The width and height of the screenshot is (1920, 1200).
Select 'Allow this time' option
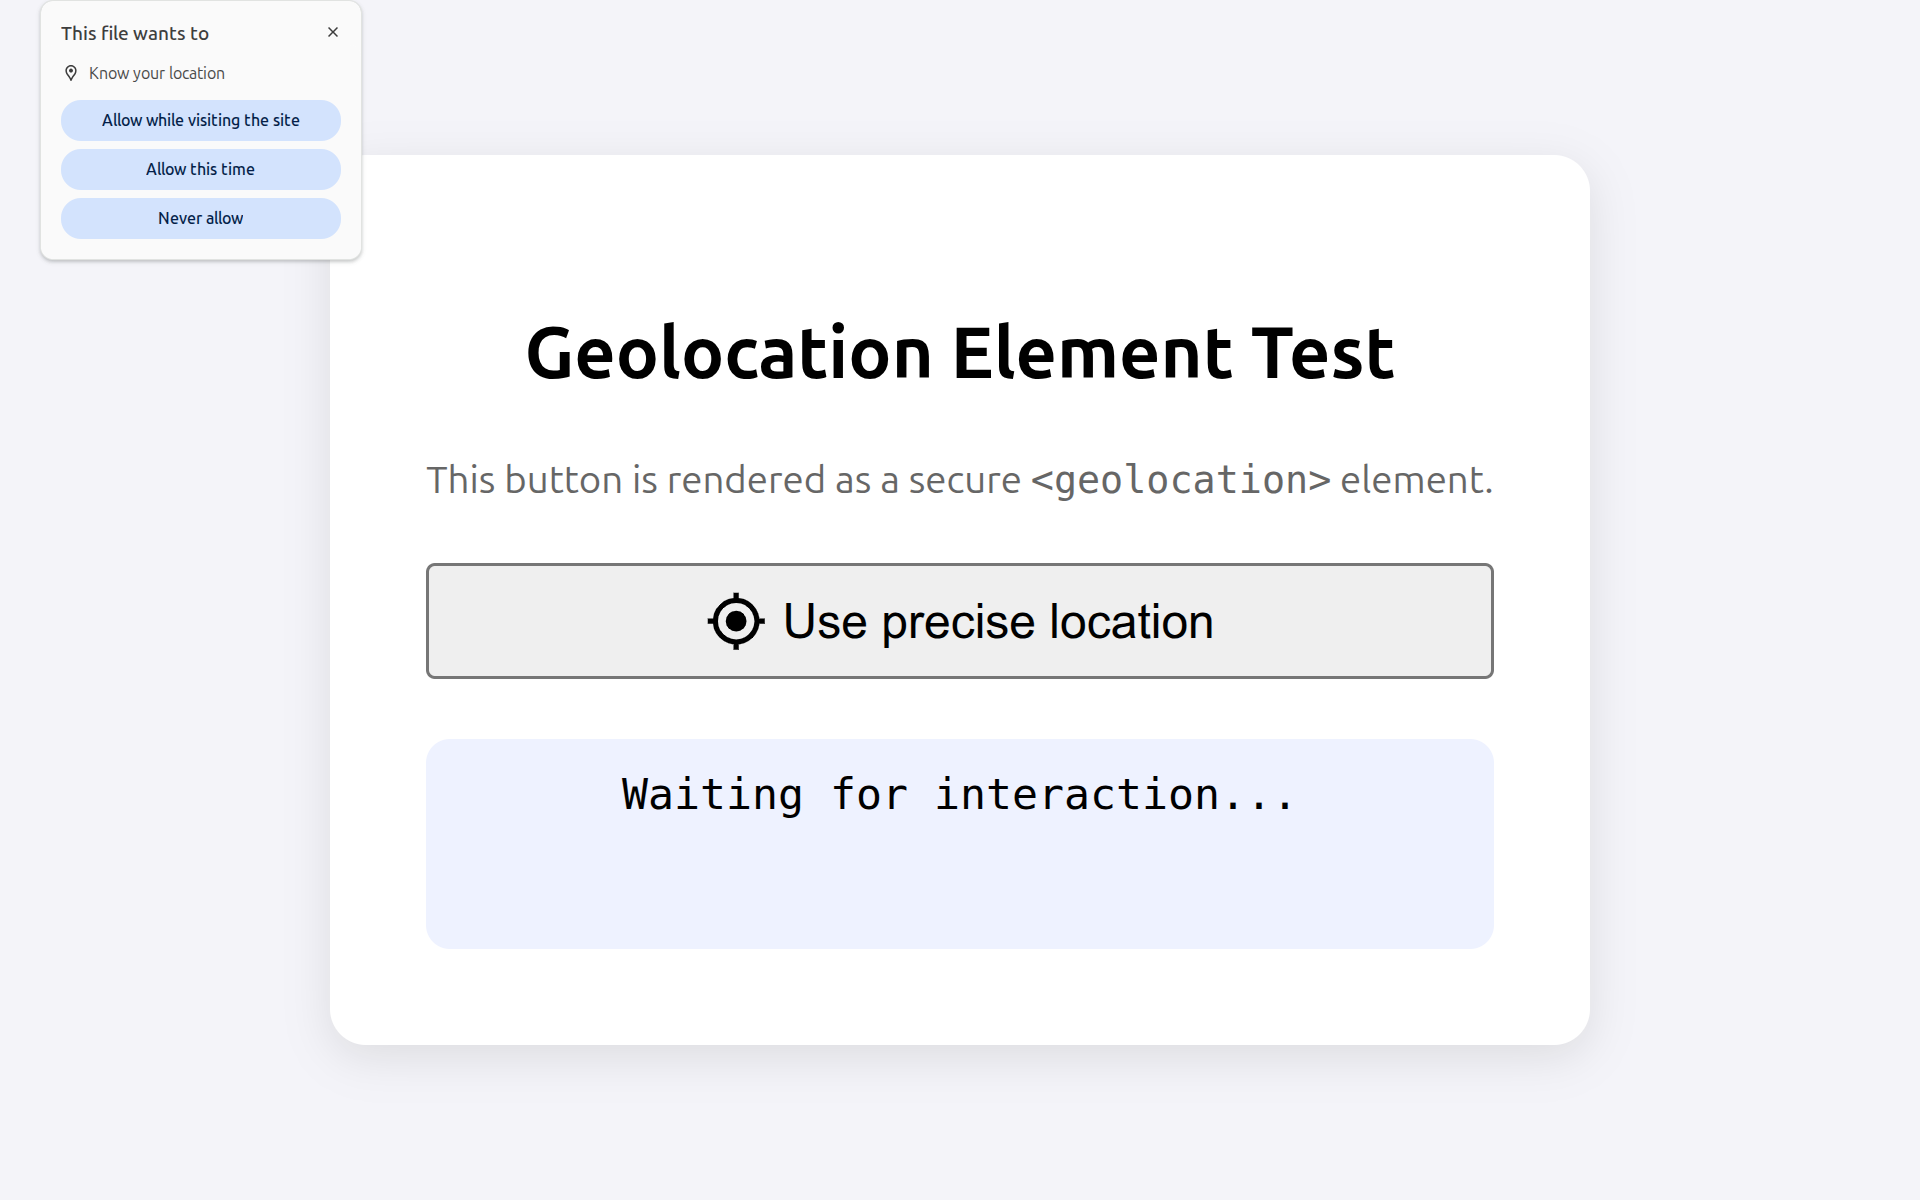coord(200,169)
